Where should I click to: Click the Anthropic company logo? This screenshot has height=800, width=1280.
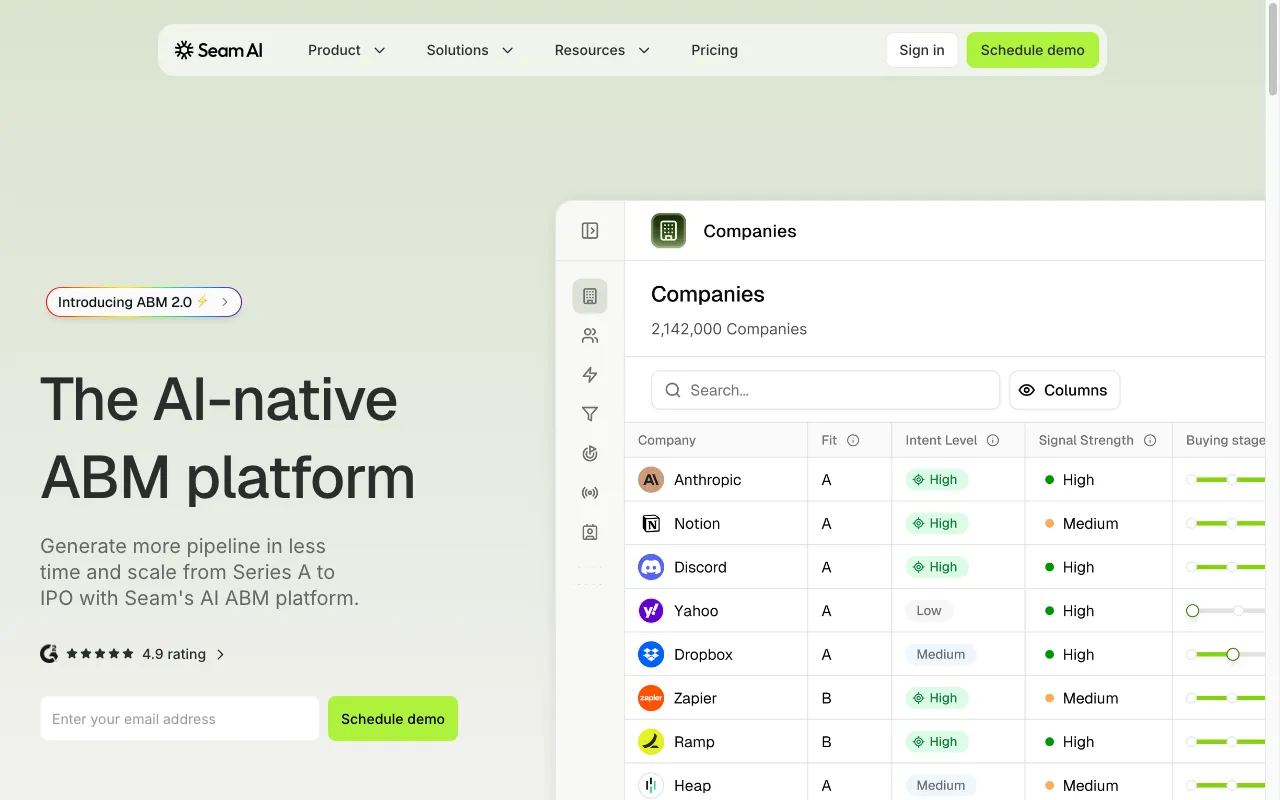click(x=651, y=480)
